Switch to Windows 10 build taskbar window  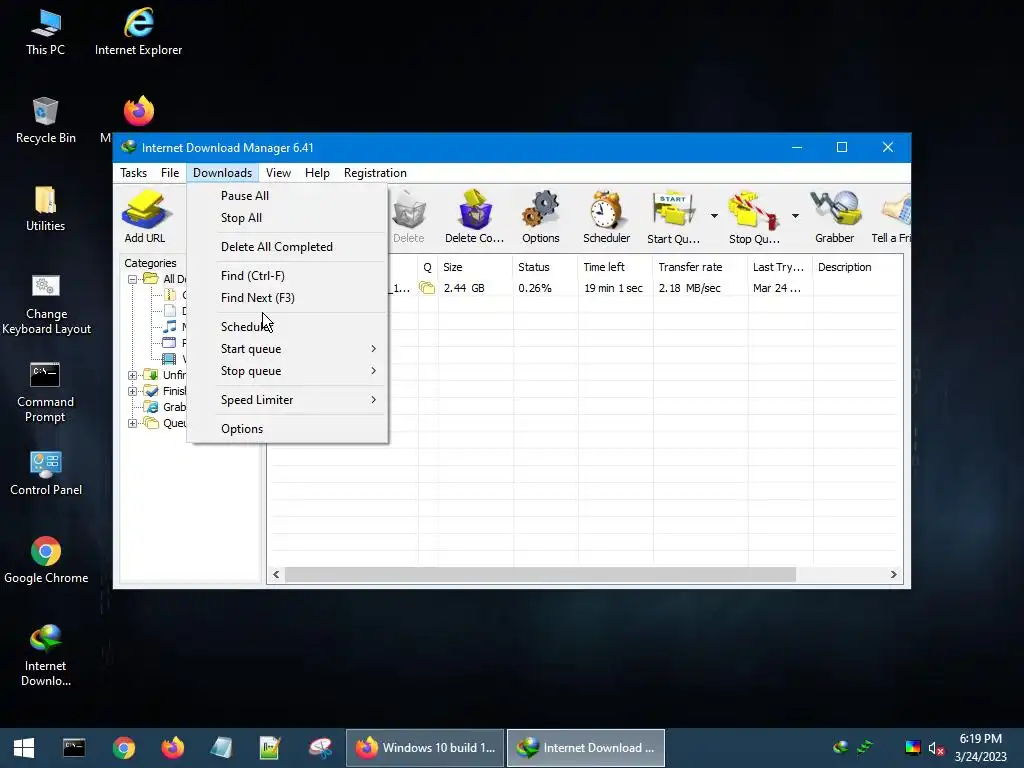(425, 748)
